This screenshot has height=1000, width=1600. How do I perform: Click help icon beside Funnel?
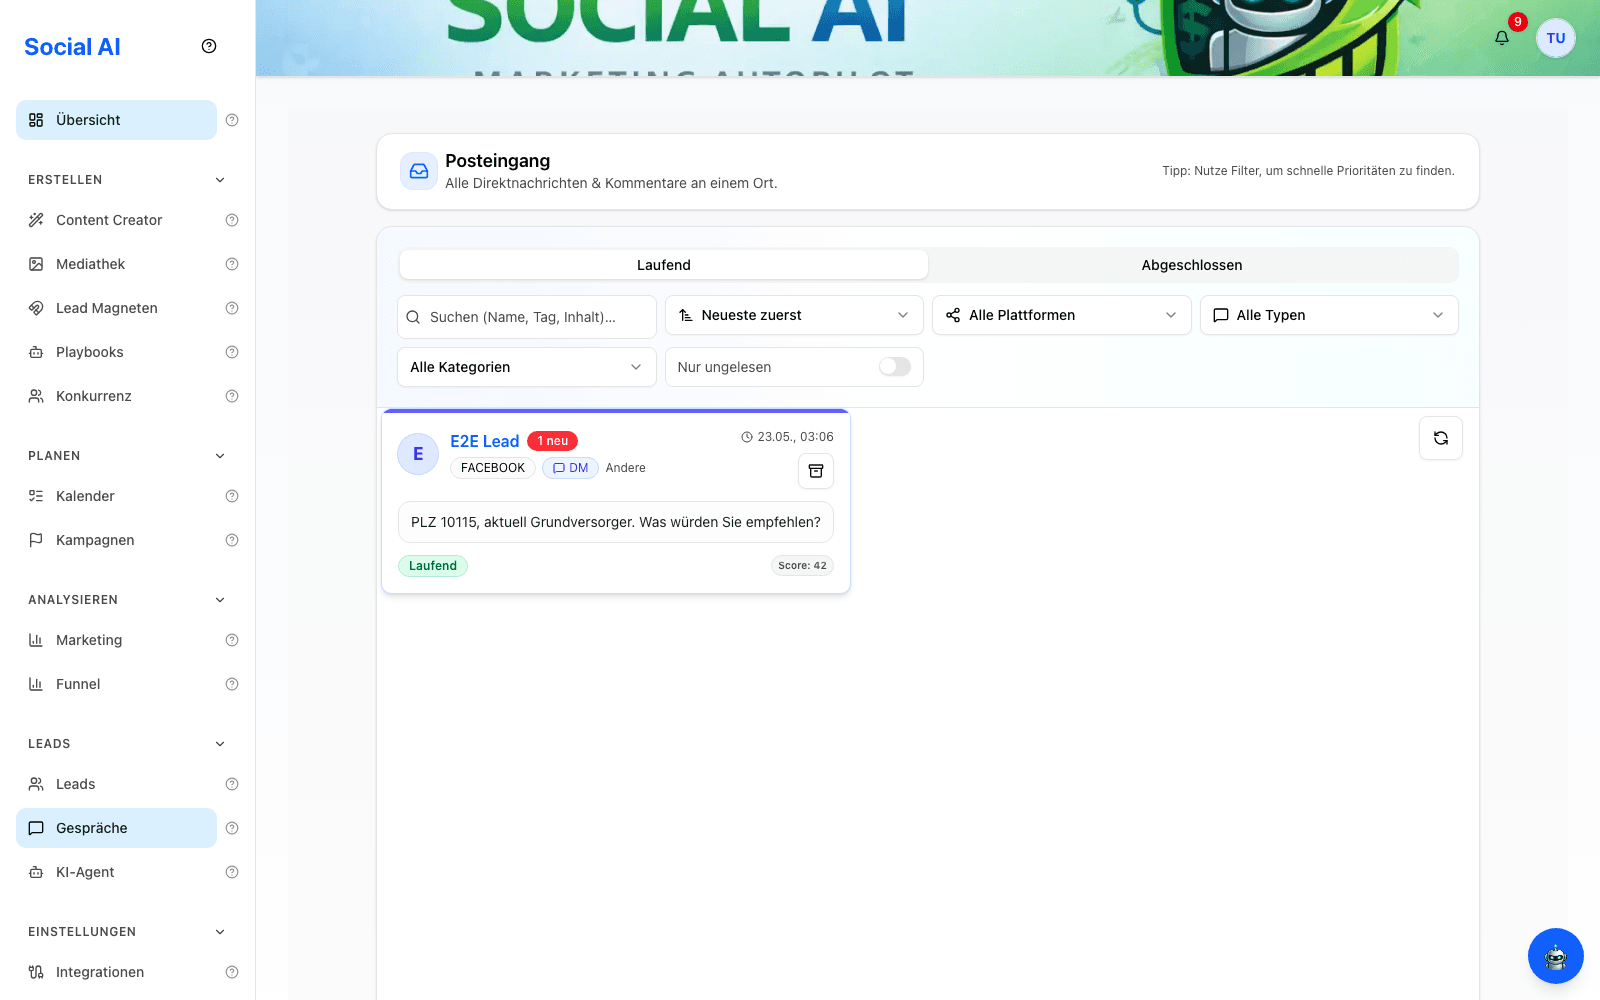232,684
